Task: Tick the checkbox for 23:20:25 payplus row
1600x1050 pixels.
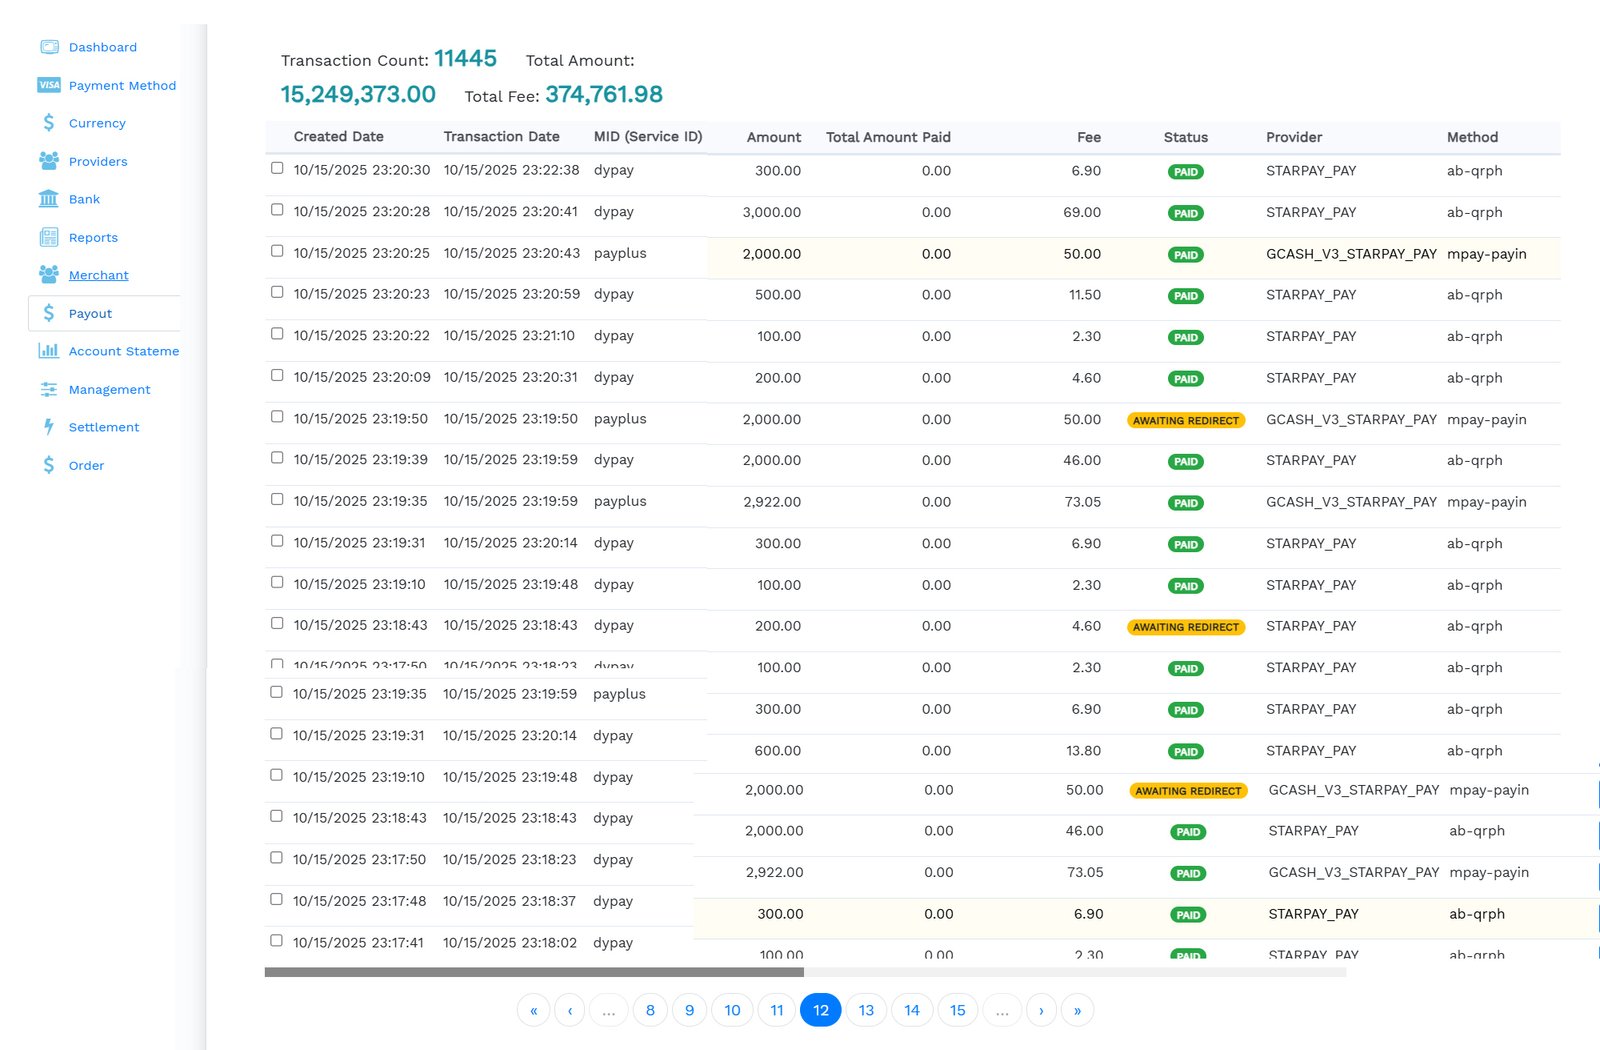Action: click(277, 251)
